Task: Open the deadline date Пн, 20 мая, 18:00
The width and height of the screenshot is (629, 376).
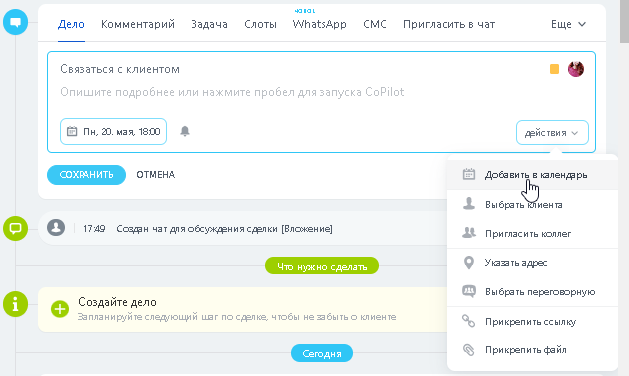Action: (114, 131)
